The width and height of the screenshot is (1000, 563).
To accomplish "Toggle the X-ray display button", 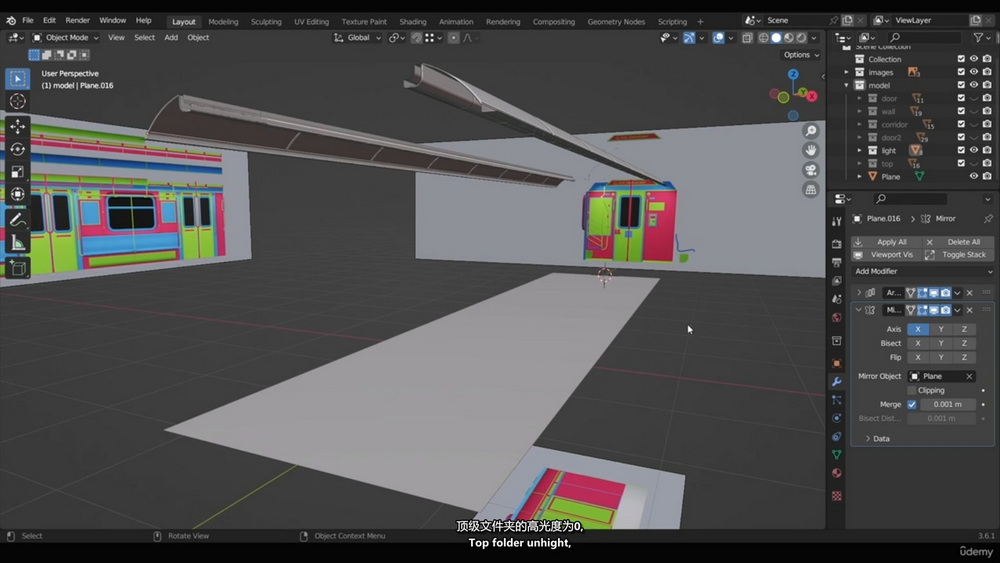I will [x=747, y=38].
